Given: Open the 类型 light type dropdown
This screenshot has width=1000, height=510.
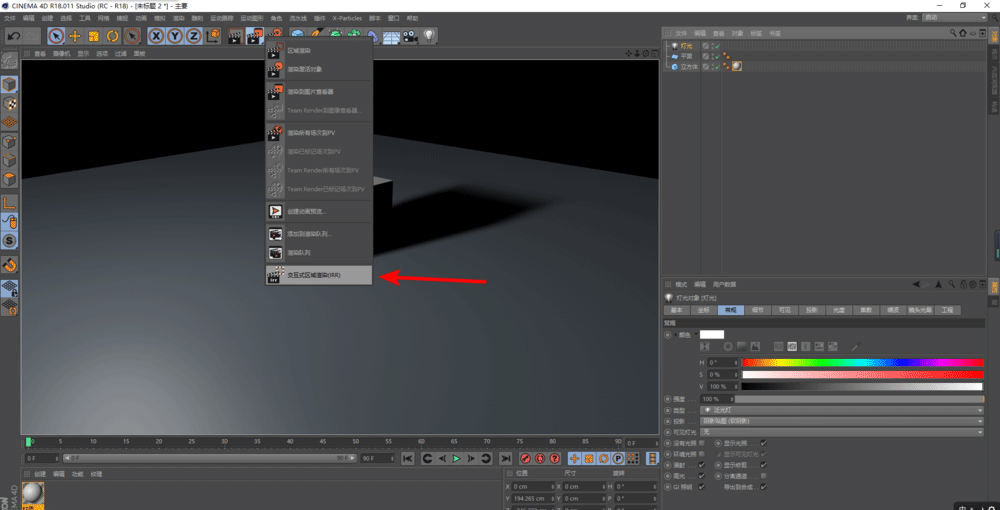Looking at the screenshot, I should coord(842,410).
